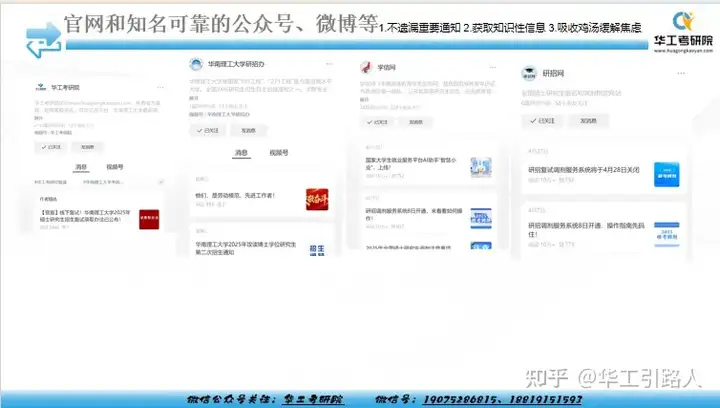Open the 研招网 thumbnail beside 操作指南先码住 article
The image size is (720, 408).
(x=667, y=235)
